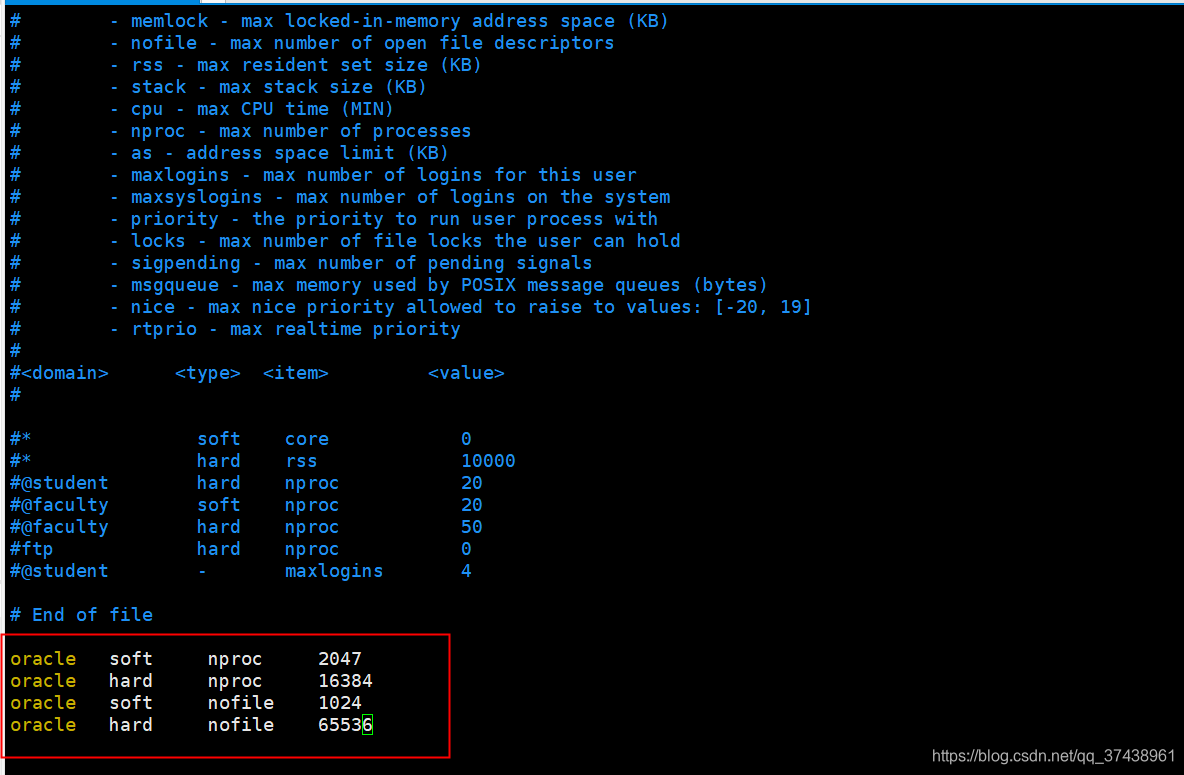
Task: Click the 'locks - max number of file locks' line
Action: click(x=345, y=241)
